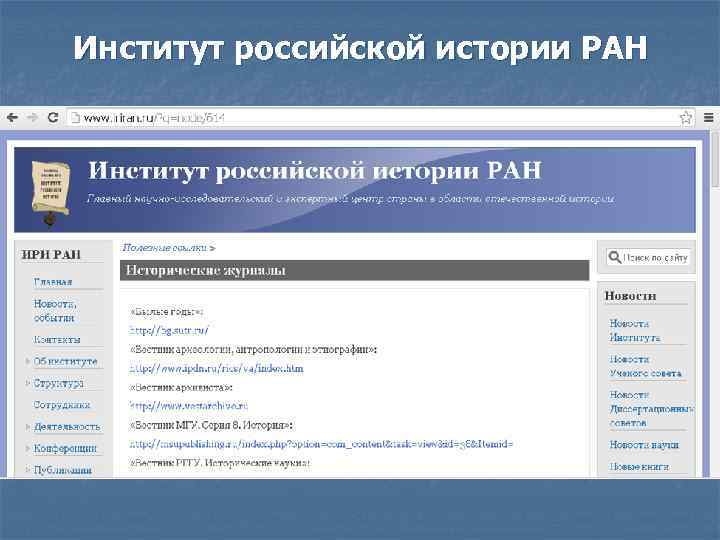This screenshot has width=720, height=540.
Task: Expand the Публикации menu arrow
Action: click(x=28, y=469)
